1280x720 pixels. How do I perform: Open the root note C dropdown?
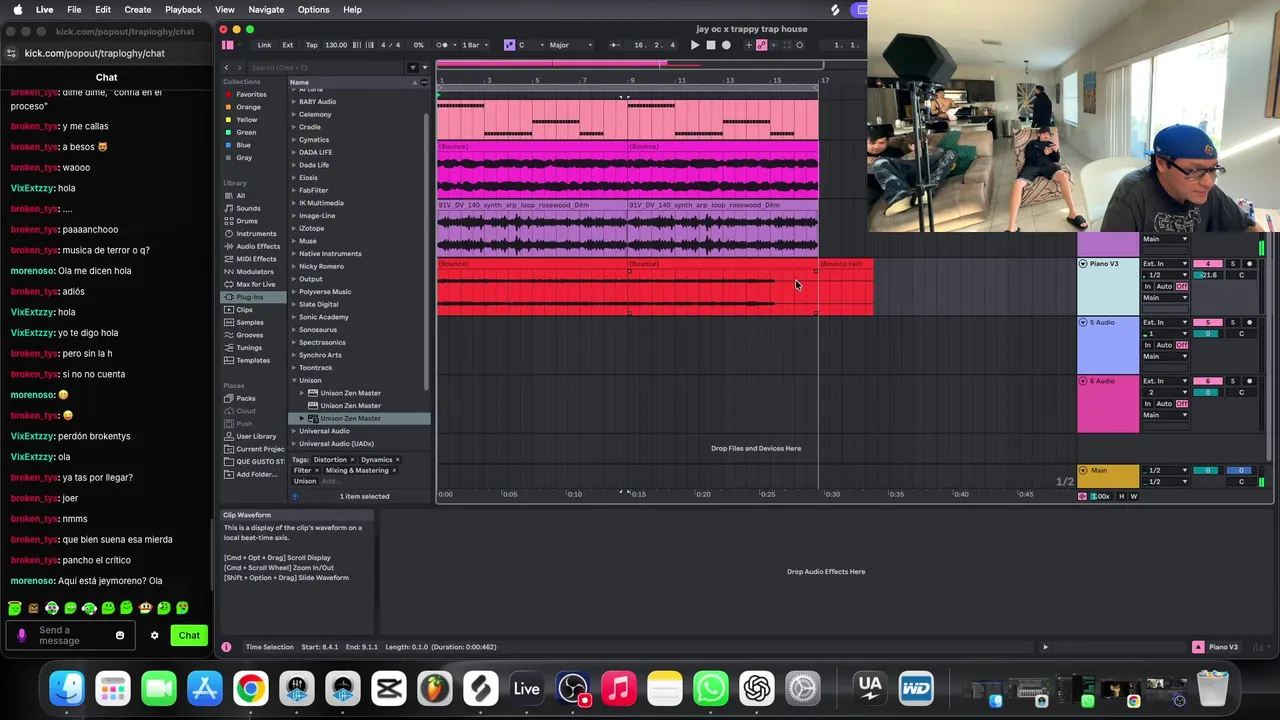click(x=530, y=45)
